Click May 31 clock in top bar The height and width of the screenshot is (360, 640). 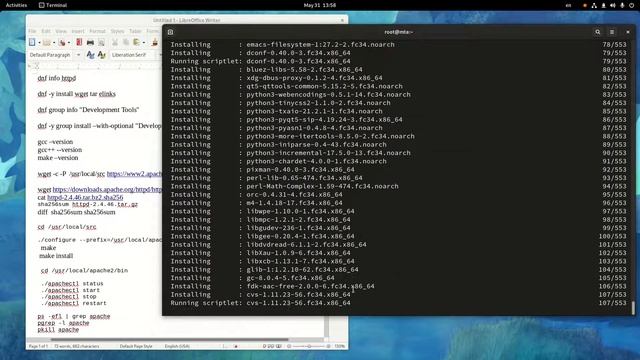[320, 5]
